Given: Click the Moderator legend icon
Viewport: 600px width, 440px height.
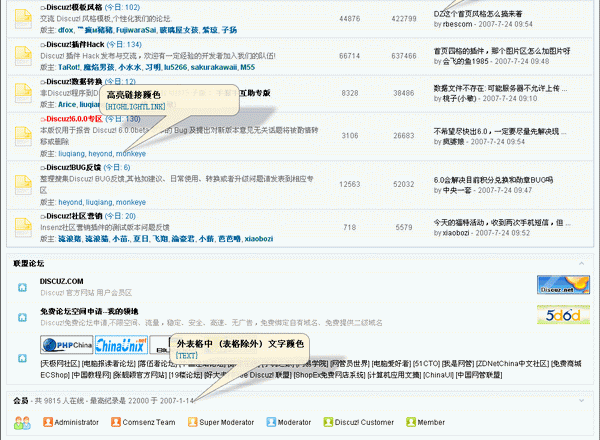Looking at the screenshot, I should 271,422.
